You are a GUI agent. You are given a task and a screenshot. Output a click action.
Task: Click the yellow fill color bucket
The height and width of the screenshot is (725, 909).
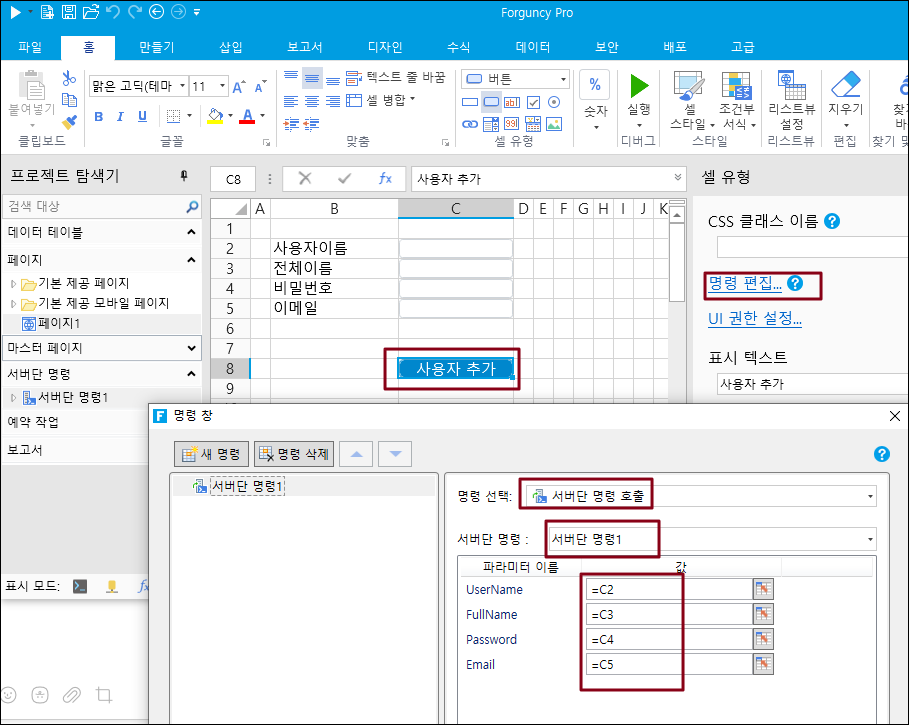pyautogui.click(x=214, y=116)
